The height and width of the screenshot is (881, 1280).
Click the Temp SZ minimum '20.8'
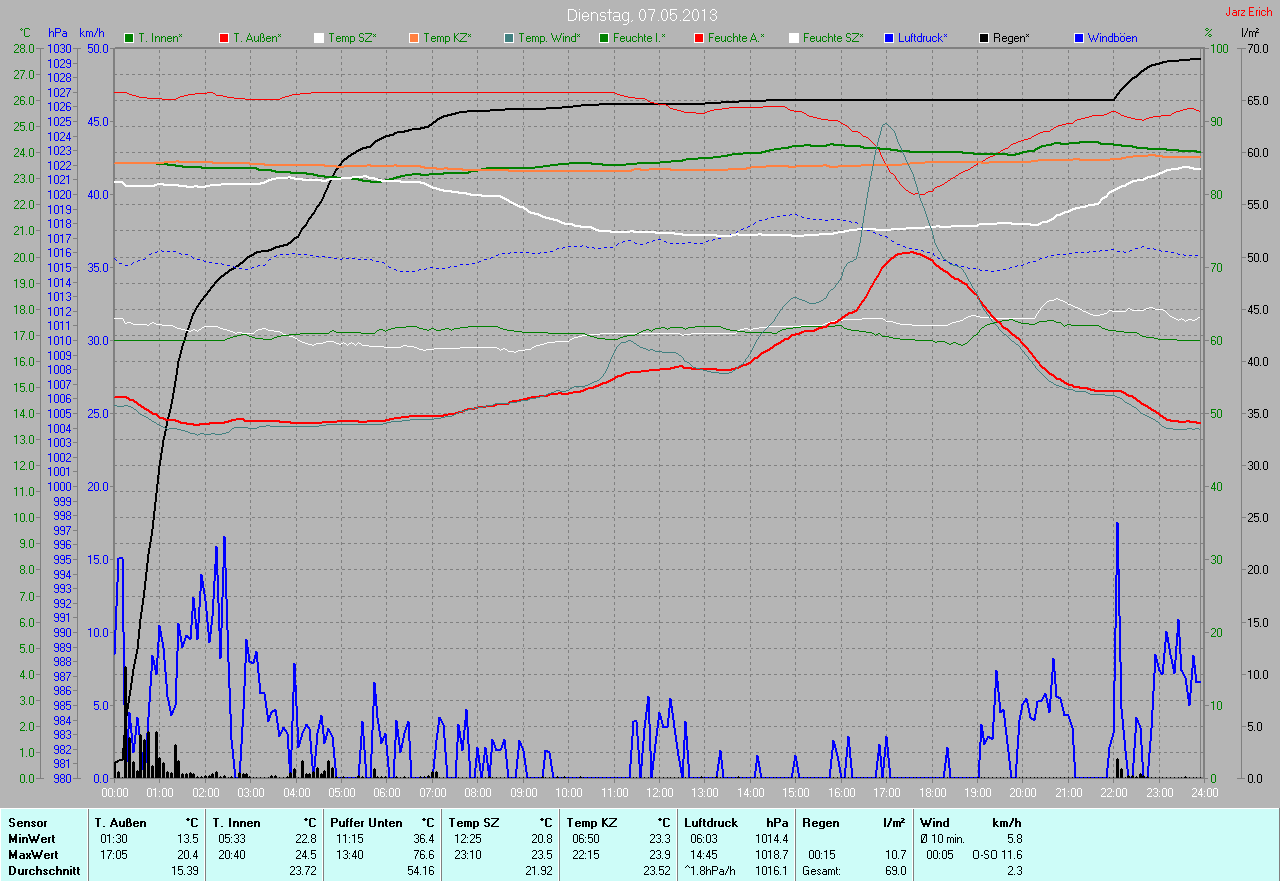(541, 838)
